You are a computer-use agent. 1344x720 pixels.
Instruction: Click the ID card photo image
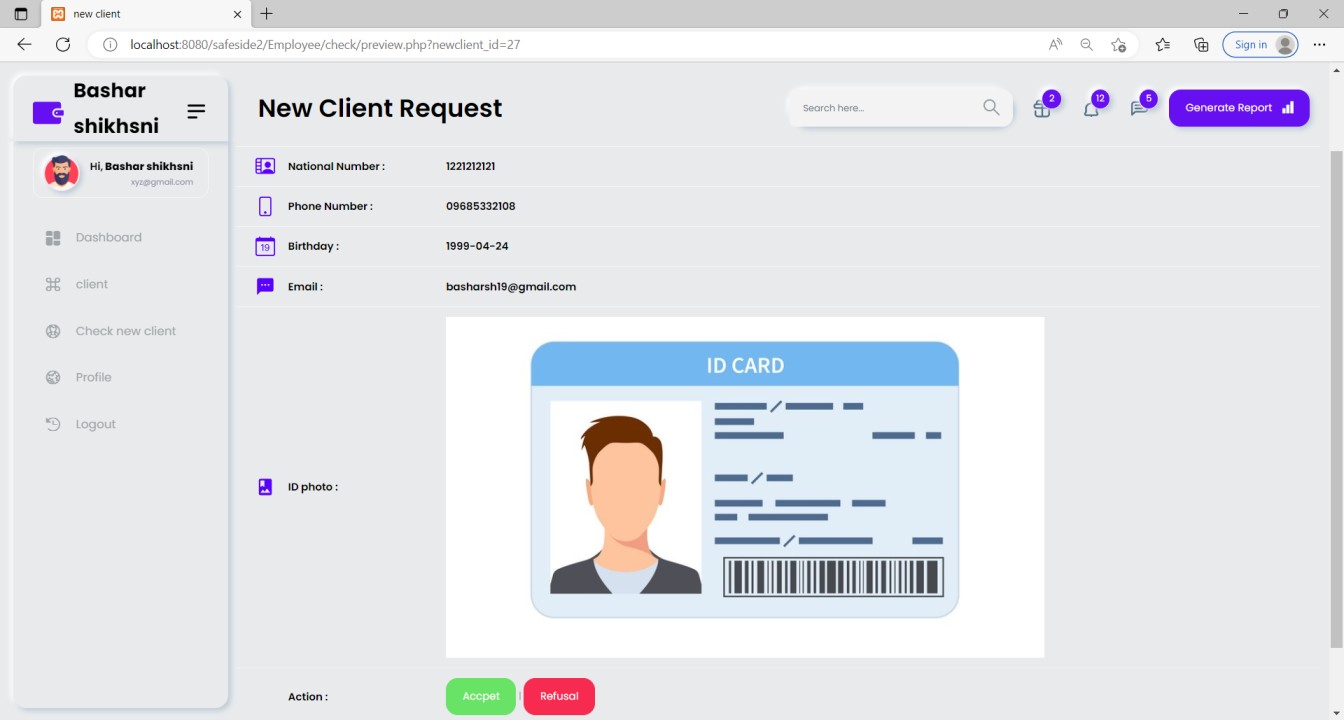tap(744, 487)
